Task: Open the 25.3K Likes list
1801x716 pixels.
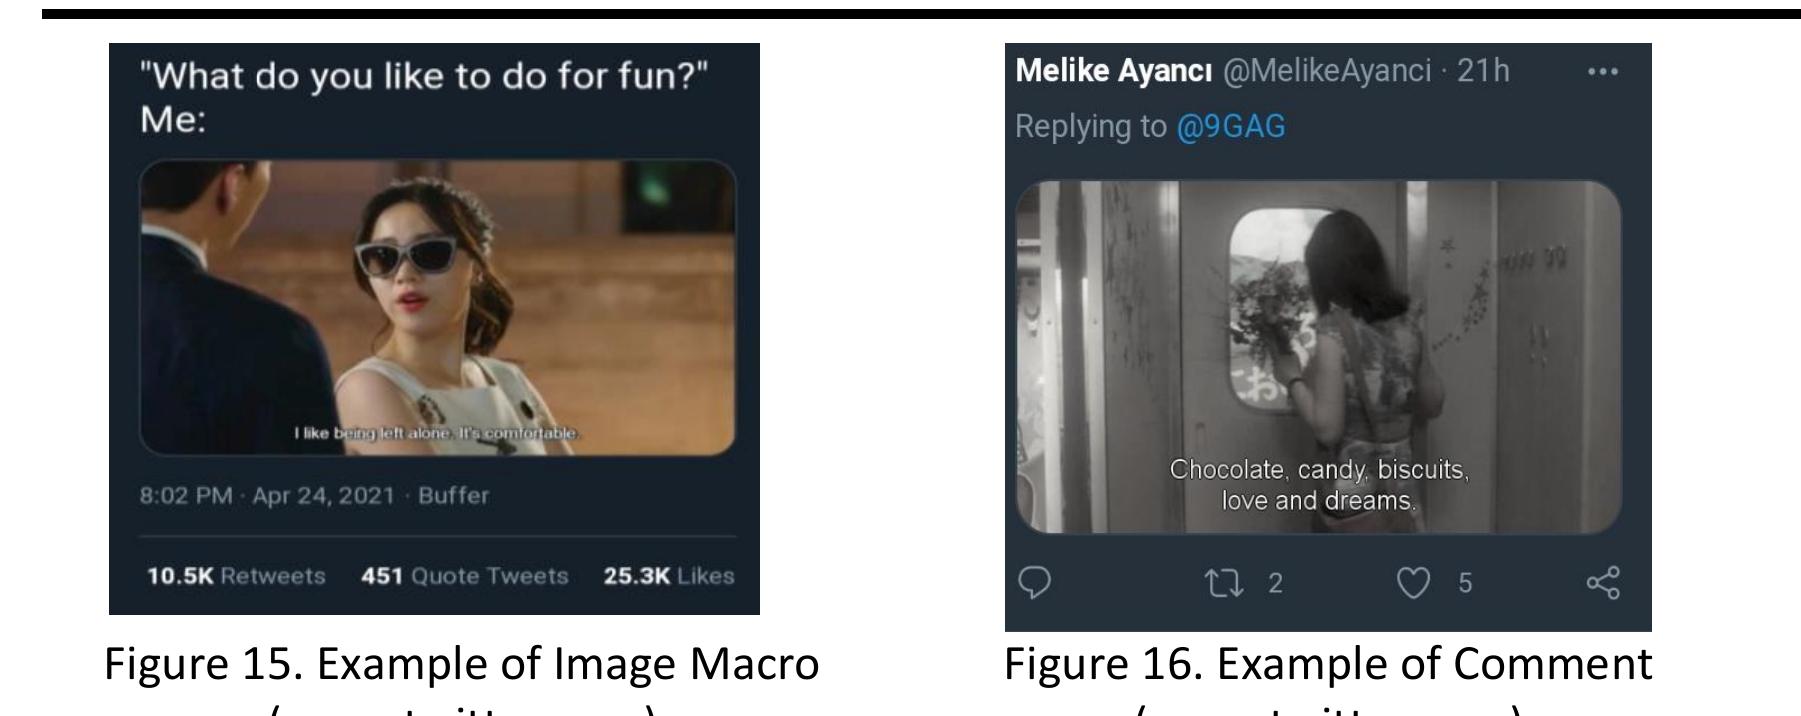Action: tap(668, 576)
